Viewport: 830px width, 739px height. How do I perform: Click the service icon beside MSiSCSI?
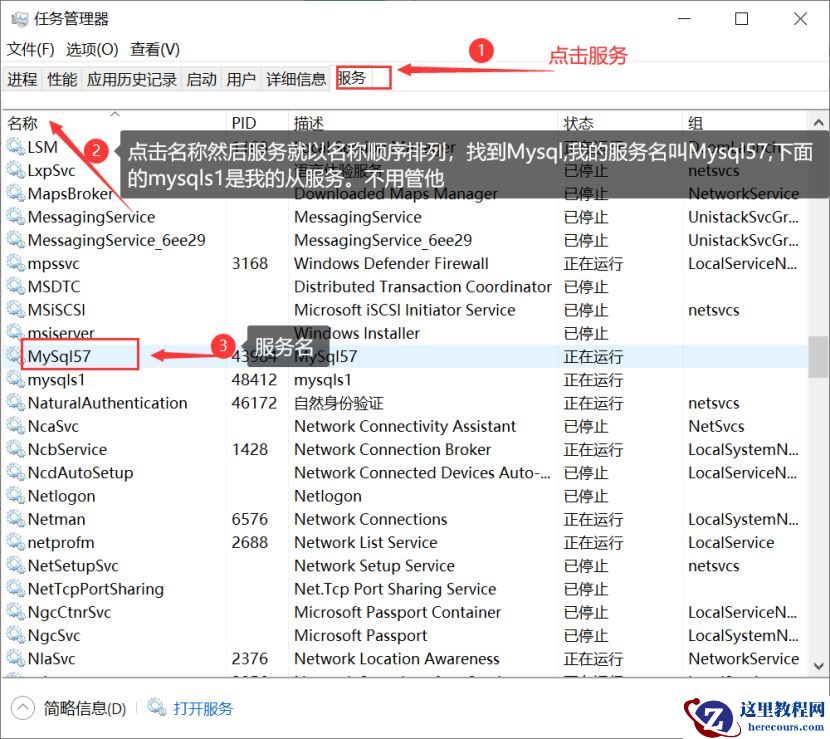pyautogui.click(x=15, y=310)
